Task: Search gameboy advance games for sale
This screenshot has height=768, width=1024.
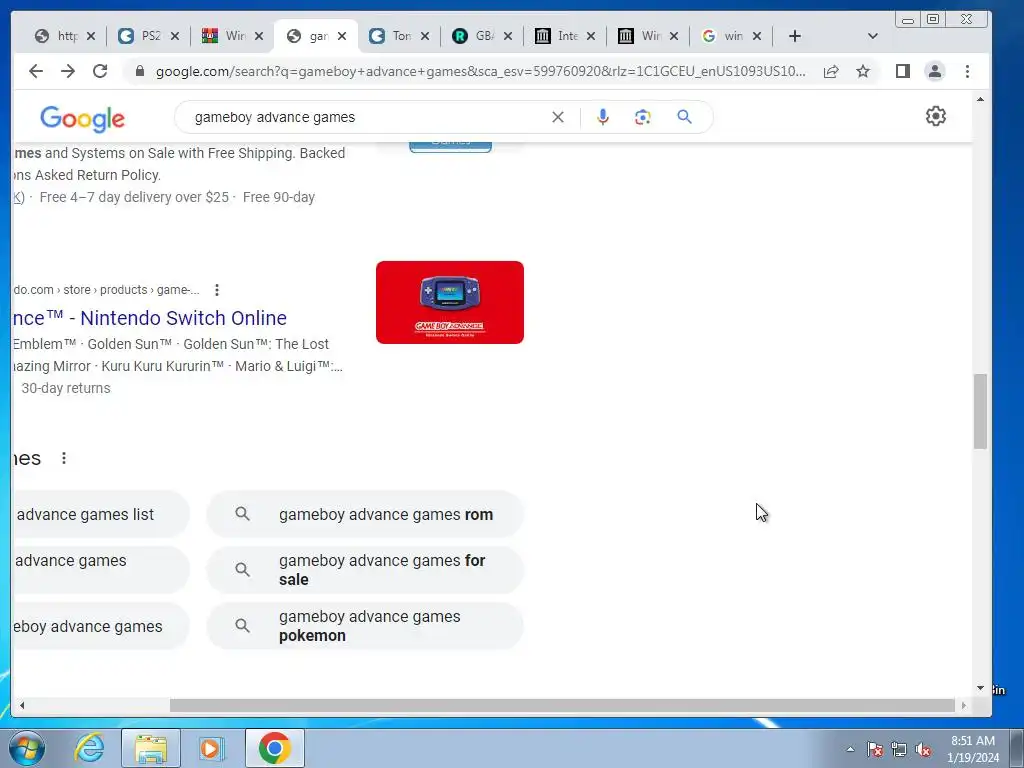Action: (x=365, y=570)
